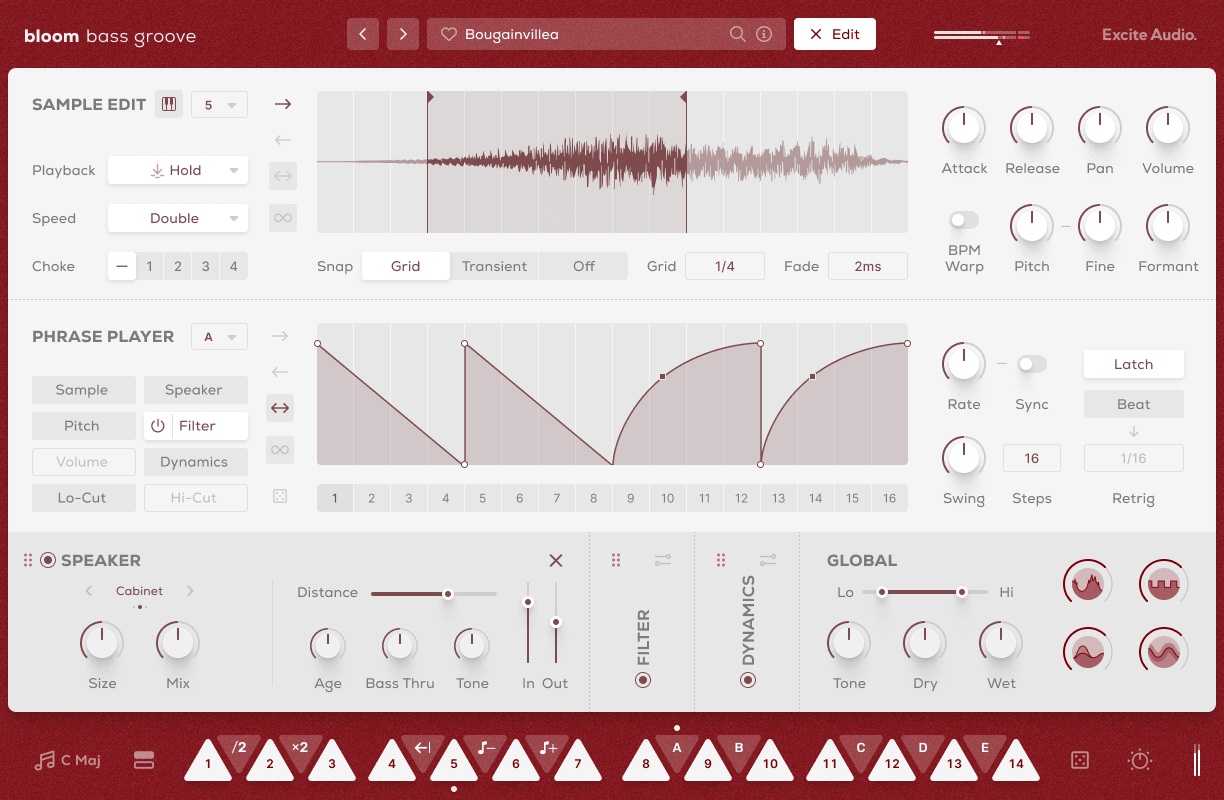Enable the infinity loop icon in Phrase Player
The image size is (1224, 800).
(x=280, y=450)
